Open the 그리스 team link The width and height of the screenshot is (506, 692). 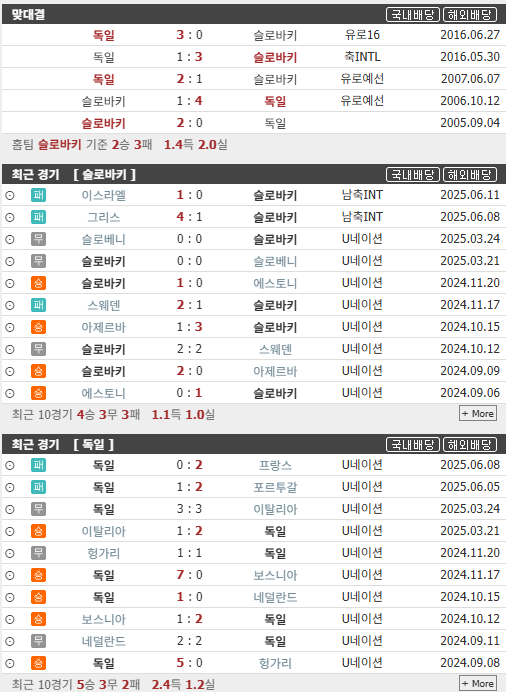point(104,217)
